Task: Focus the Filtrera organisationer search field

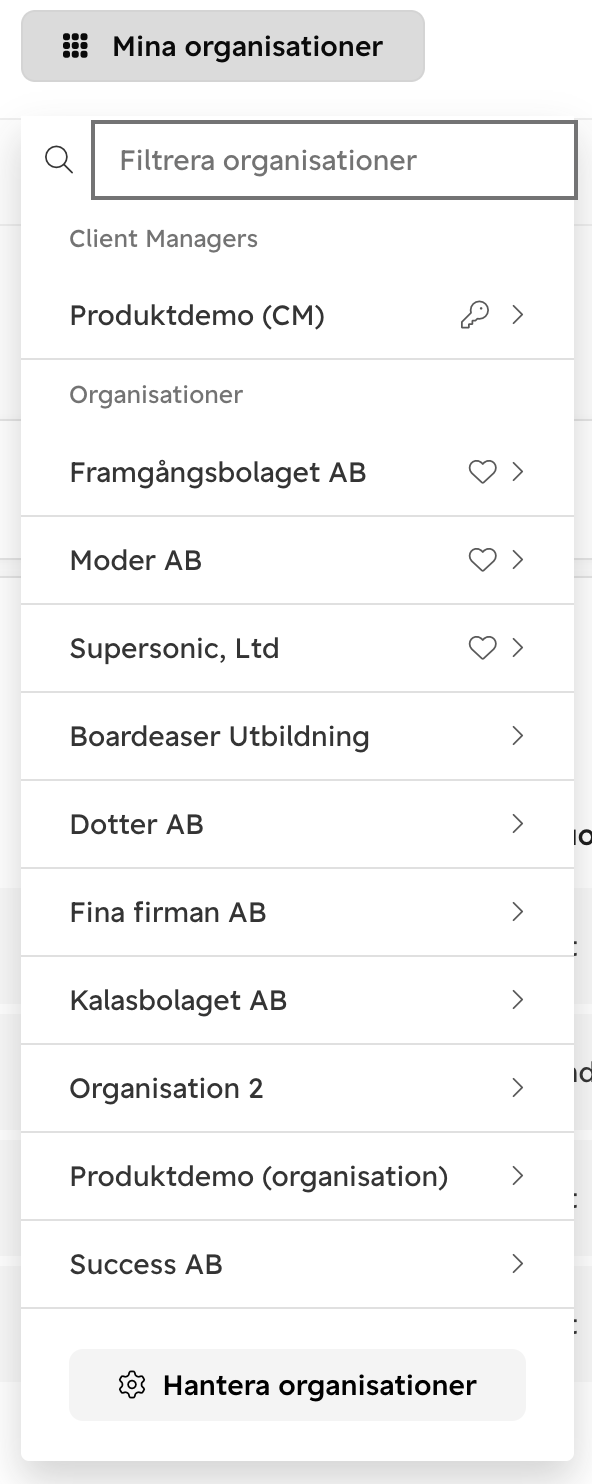Action: click(x=334, y=160)
